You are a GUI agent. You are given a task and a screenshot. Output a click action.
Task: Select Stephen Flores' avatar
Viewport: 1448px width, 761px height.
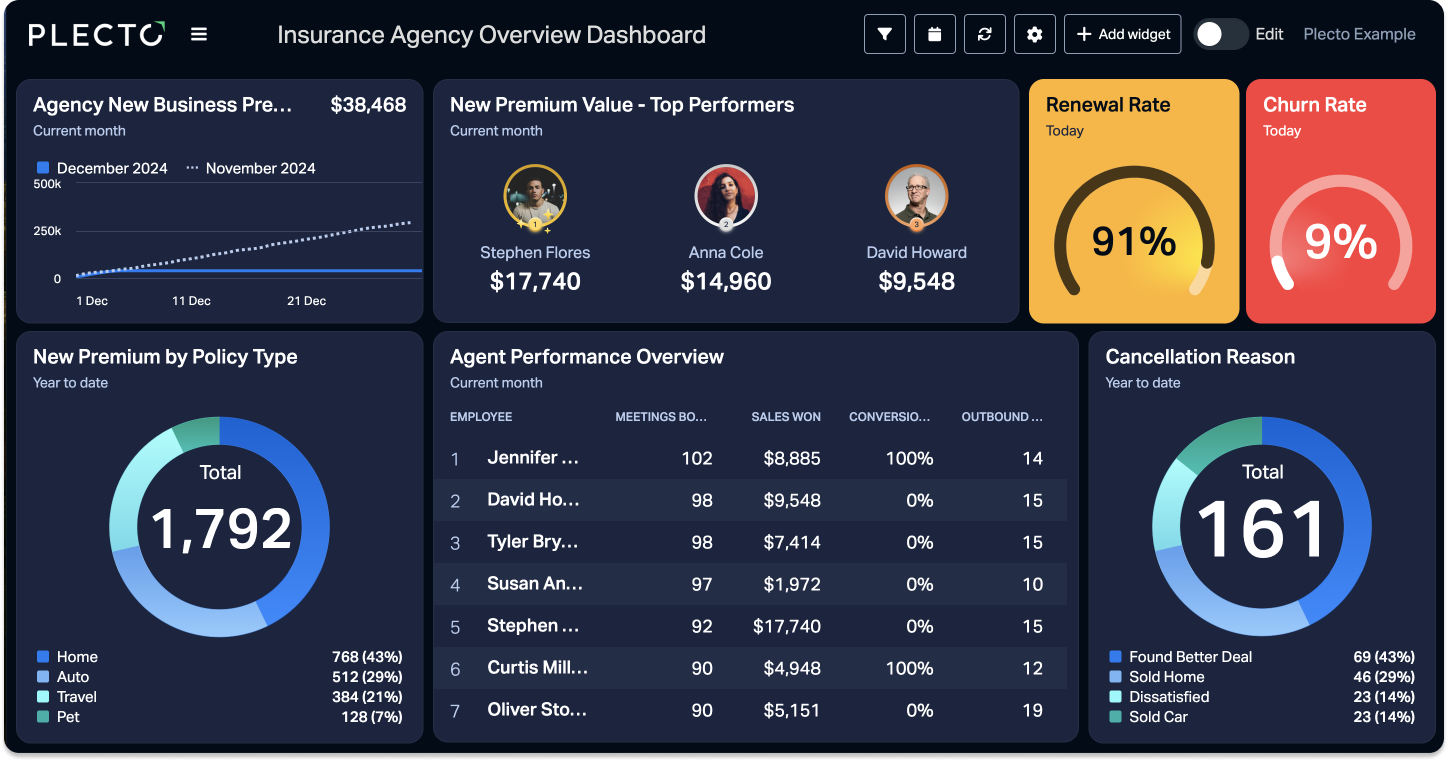535,196
